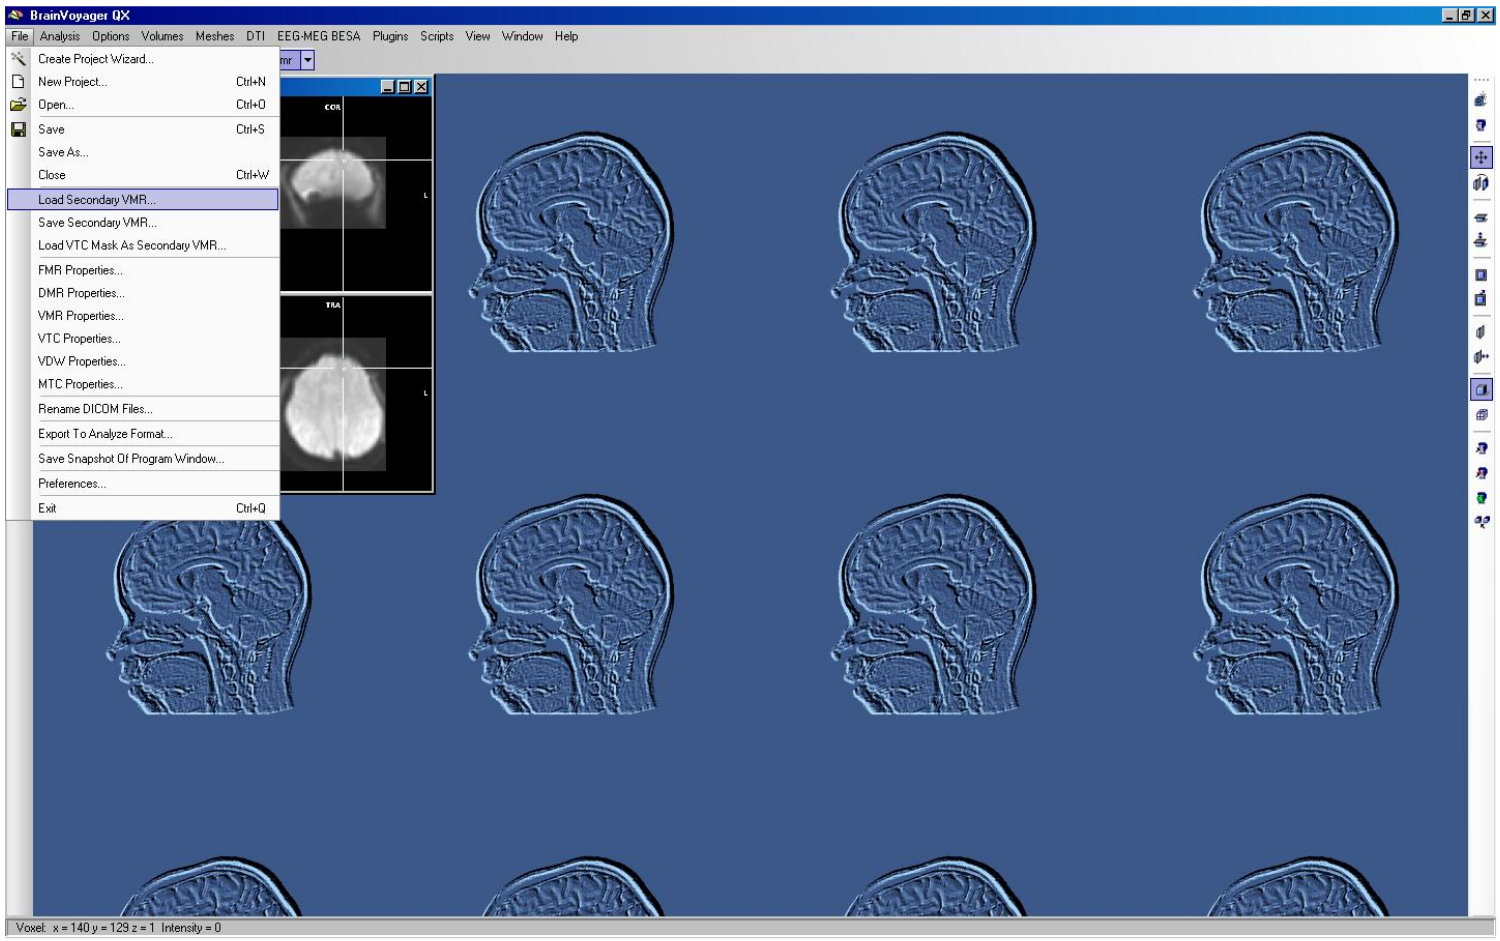Select Save Snapshot Of Program Window...
The height and width of the screenshot is (941, 1500).
coord(142,459)
